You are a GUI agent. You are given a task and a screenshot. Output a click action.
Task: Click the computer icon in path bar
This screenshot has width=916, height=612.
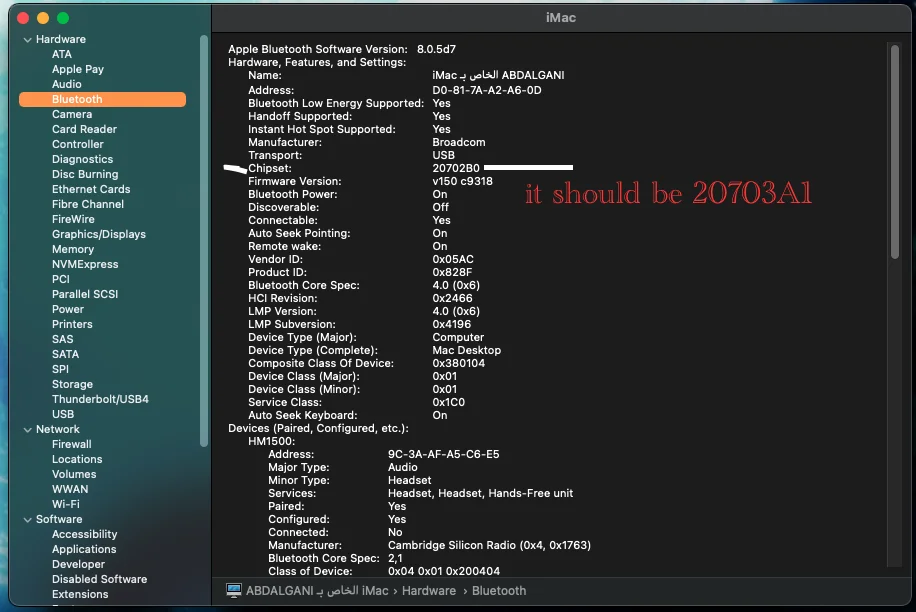tap(234, 590)
